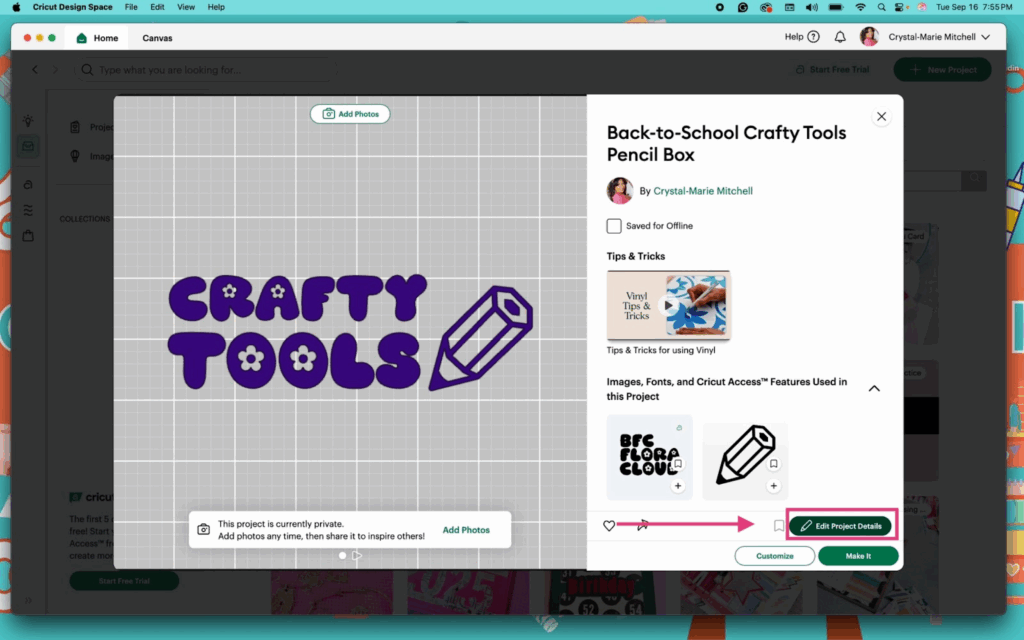Click the wavy lines sidebar icon

[28, 210]
